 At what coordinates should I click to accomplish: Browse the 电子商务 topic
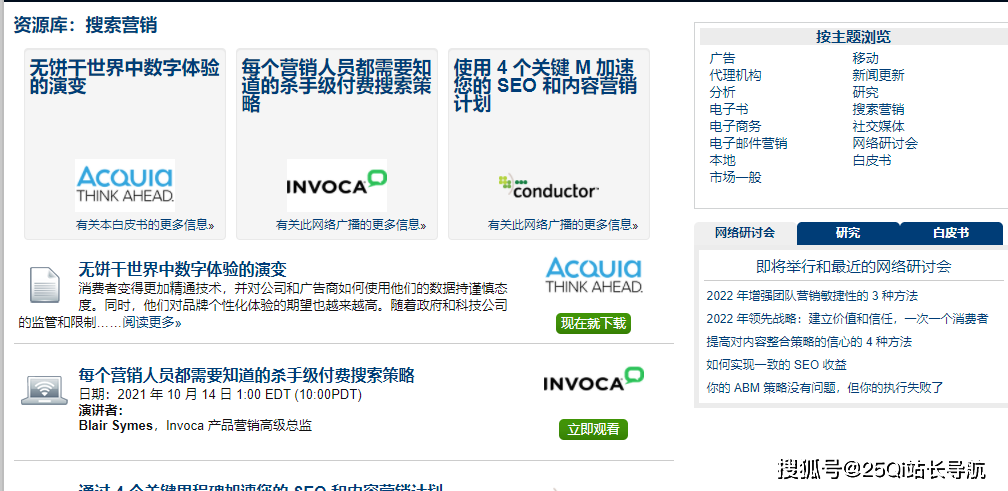click(x=735, y=126)
